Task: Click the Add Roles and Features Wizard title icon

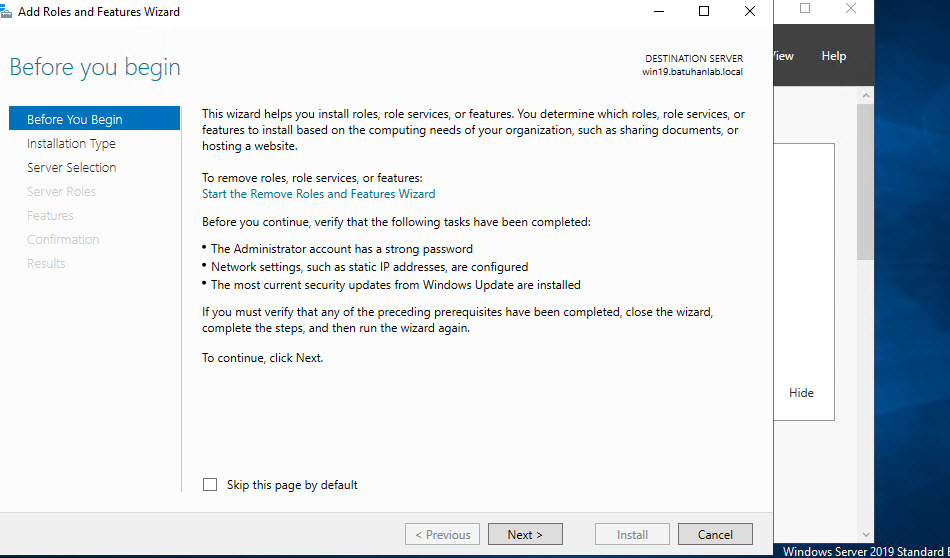Action: click(x=9, y=12)
